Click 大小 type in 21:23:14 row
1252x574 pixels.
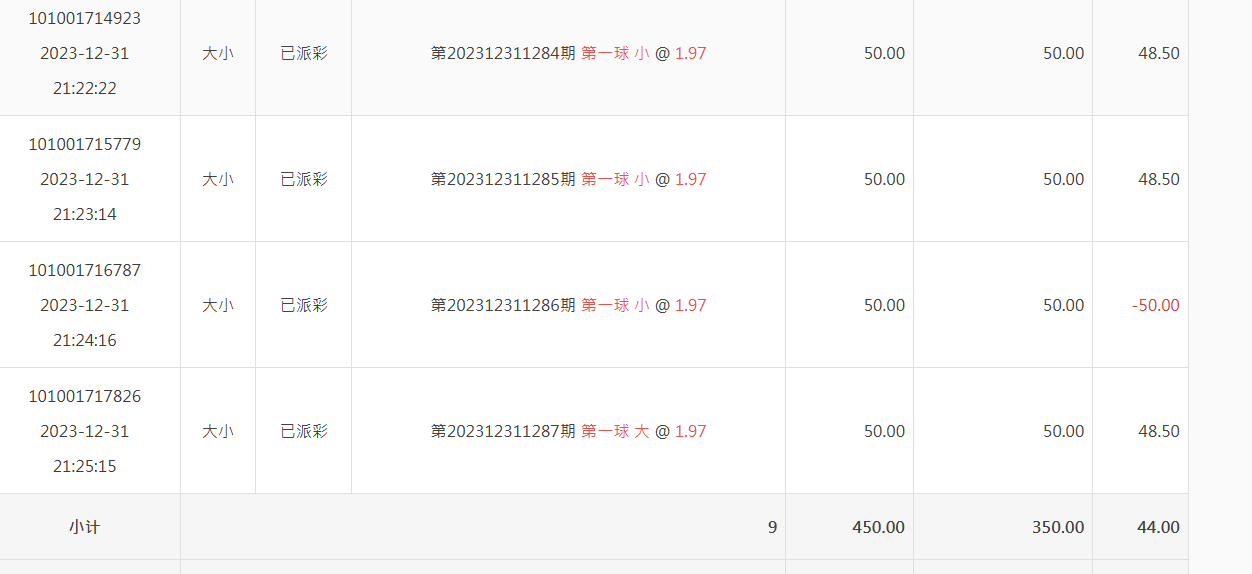[x=218, y=179]
